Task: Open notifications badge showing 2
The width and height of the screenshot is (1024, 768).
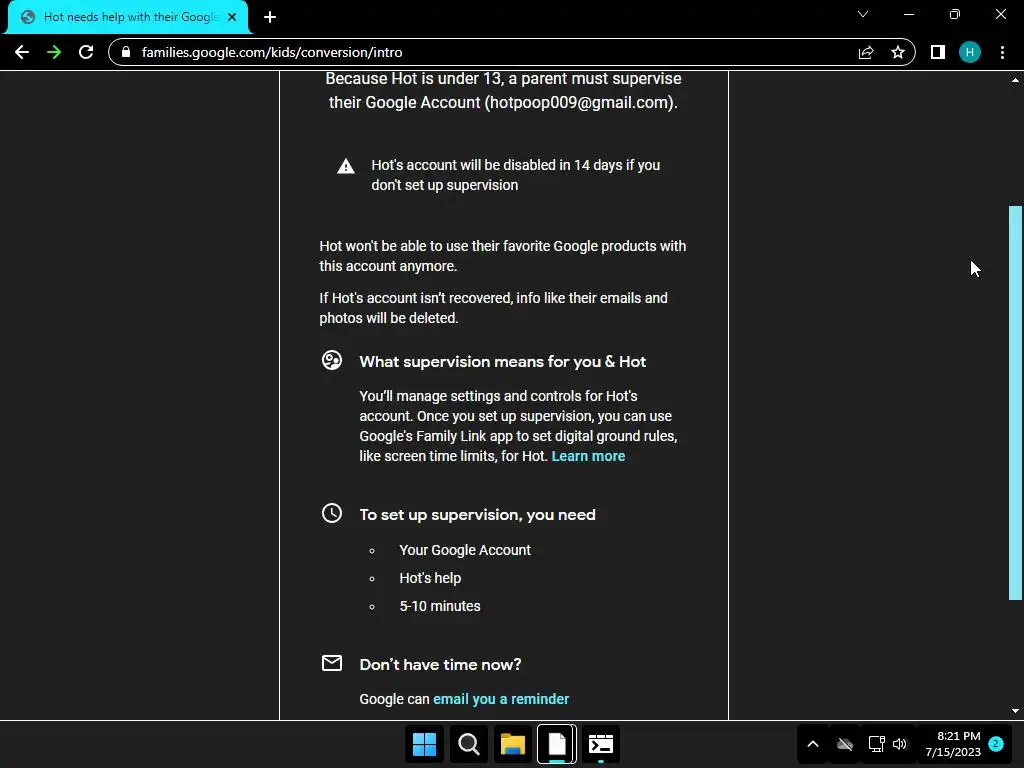Action: pos(996,744)
